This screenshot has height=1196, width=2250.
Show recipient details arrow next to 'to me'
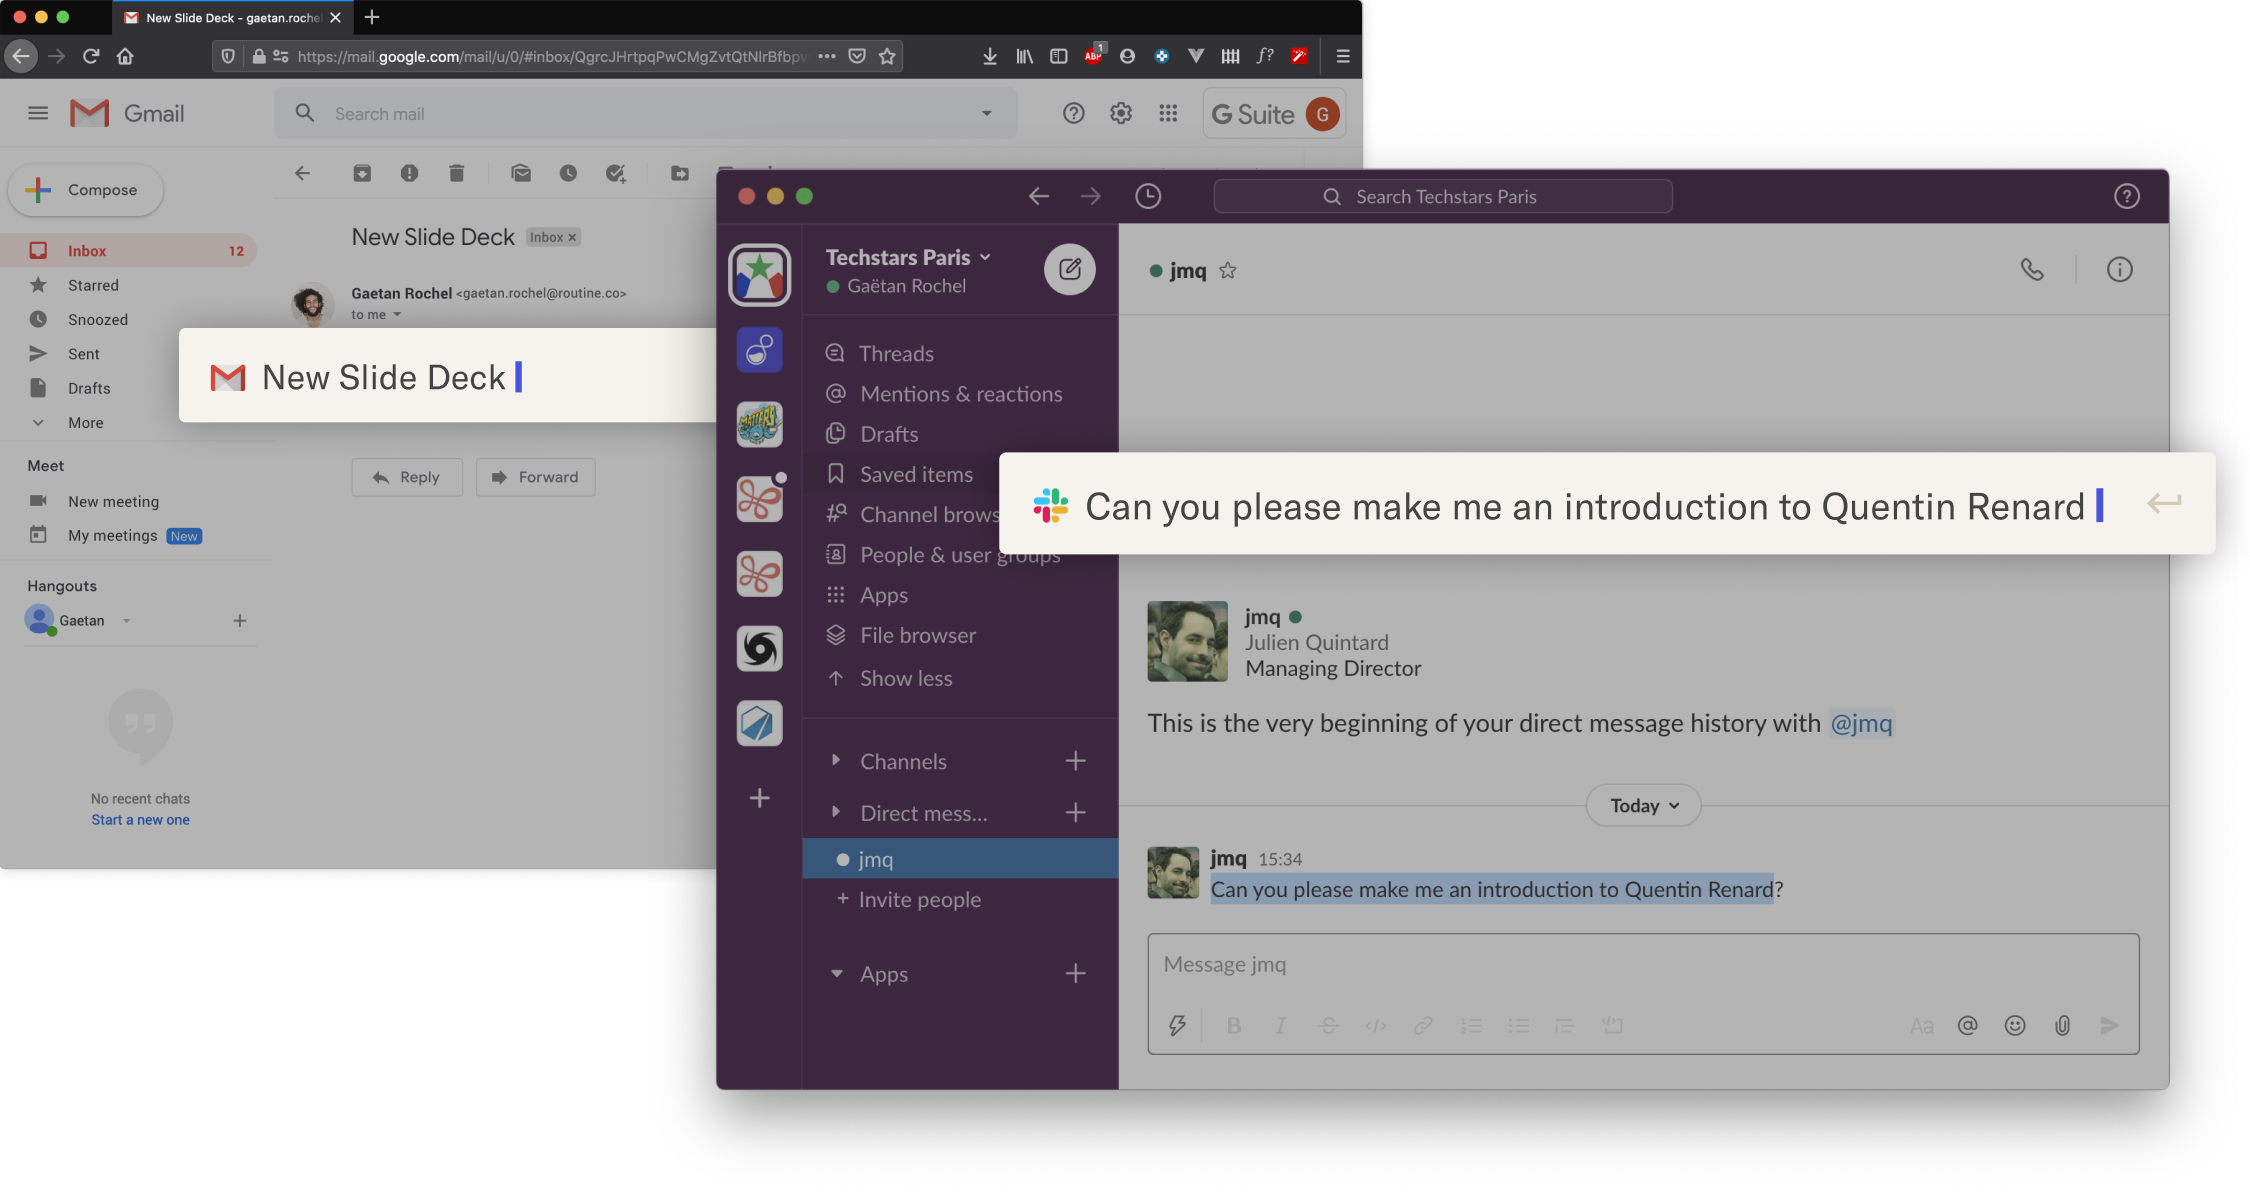397,315
